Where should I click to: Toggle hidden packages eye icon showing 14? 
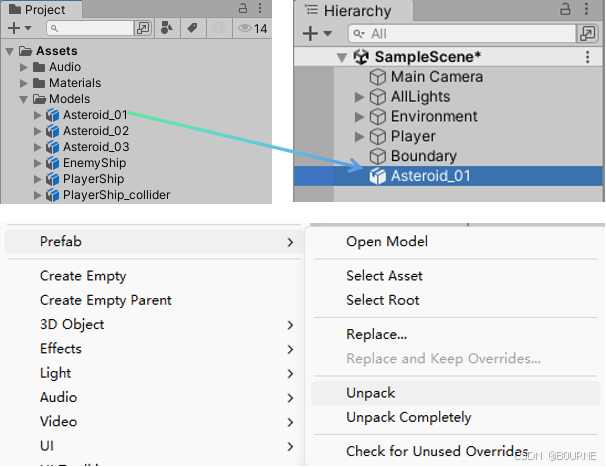click(252, 29)
